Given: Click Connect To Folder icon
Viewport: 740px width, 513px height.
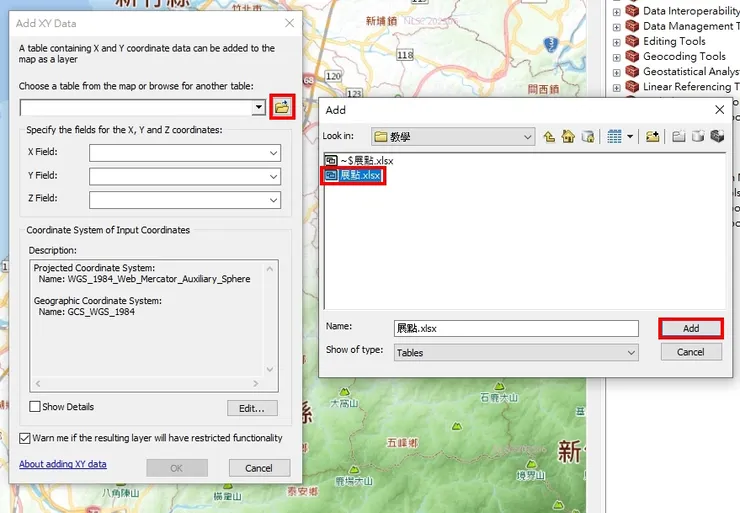Looking at the screenshot, I should (x=653, y=137).
